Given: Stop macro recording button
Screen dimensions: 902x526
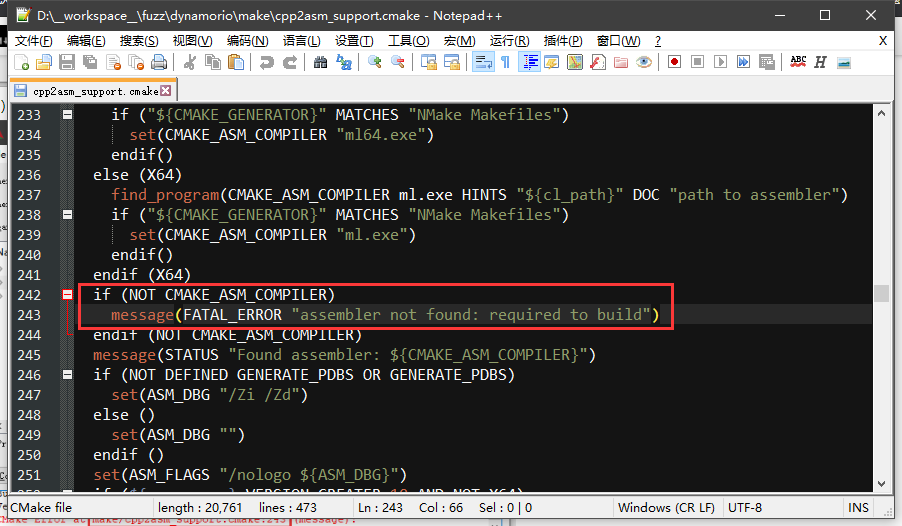Looking at the screenshot, I should pyautogui.click(x=697, y=62).
